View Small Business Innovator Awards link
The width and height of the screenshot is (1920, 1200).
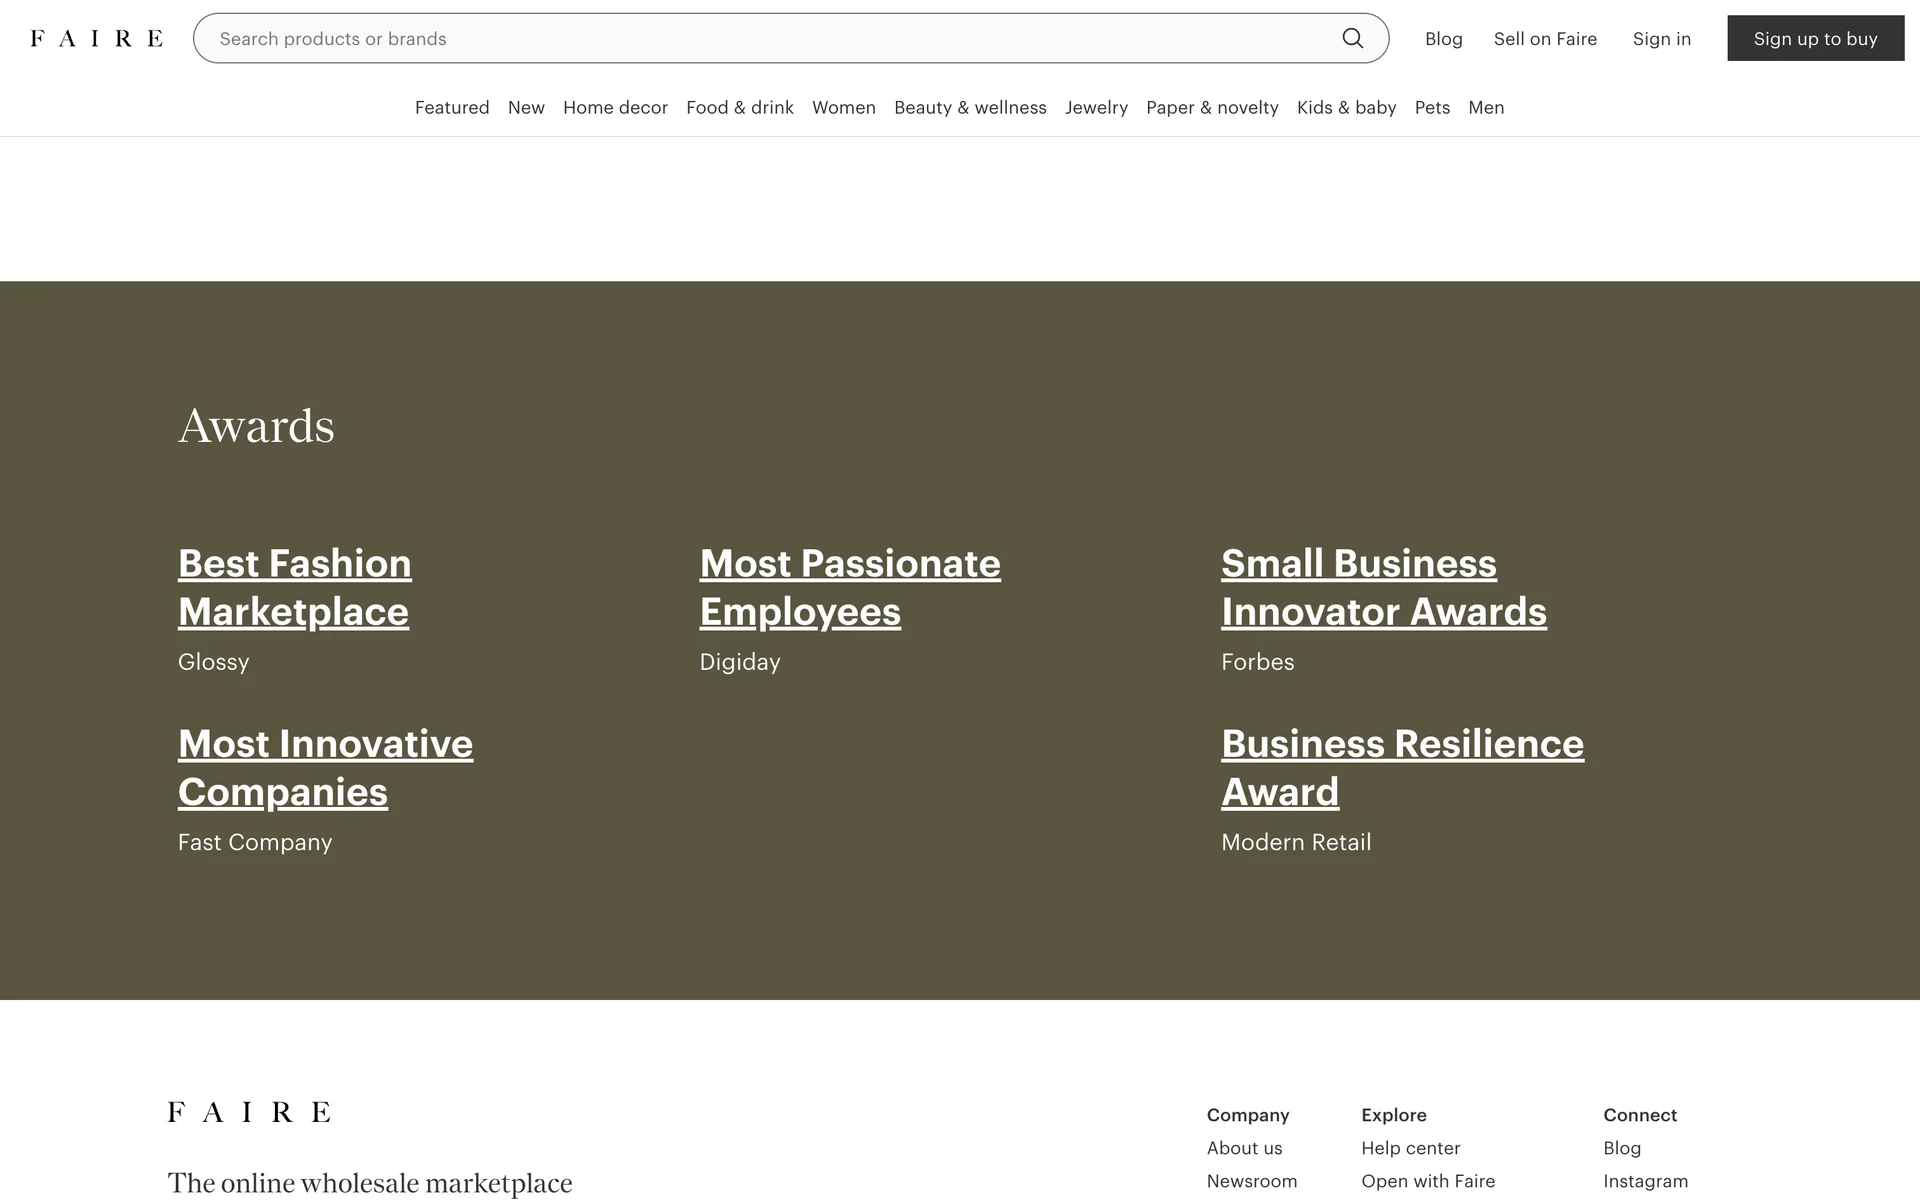coord(1383,588)
